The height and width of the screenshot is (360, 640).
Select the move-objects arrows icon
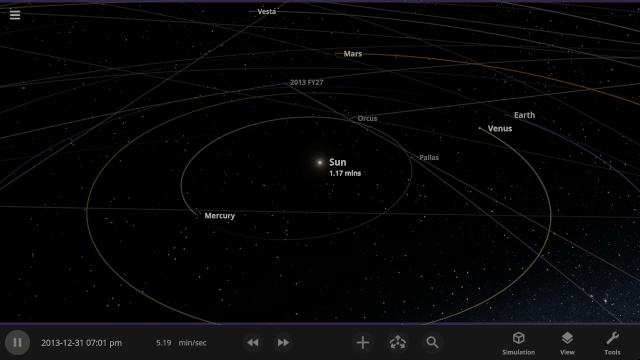398,342
